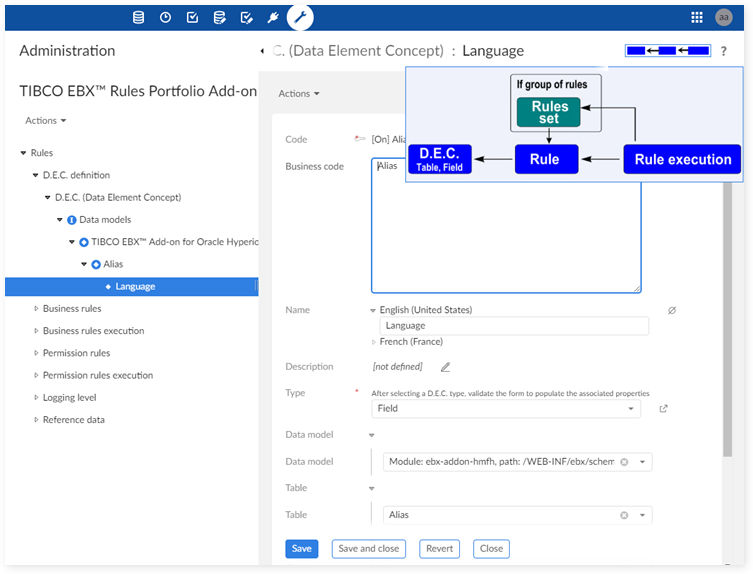Click the Name field hide-localization icon

pos(672,310)
